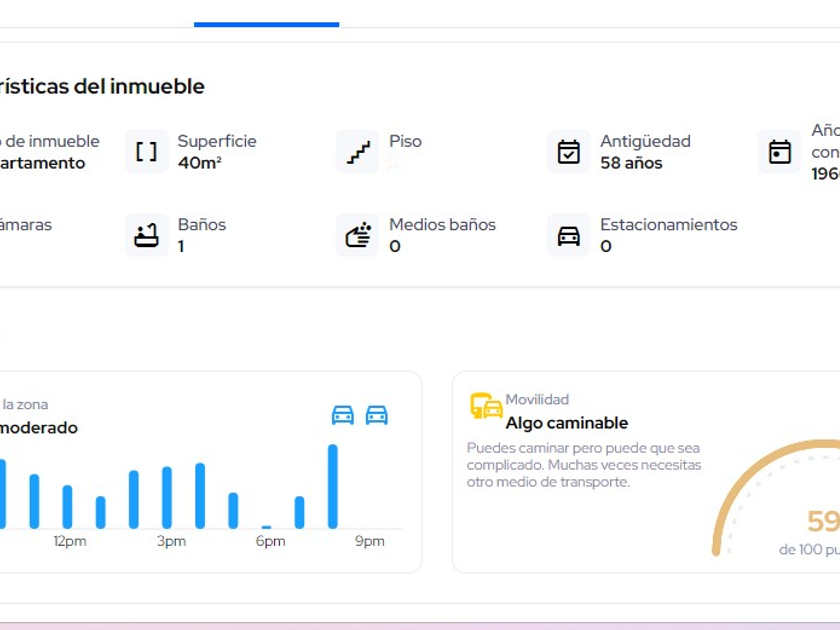840x630 pixels.
Task: Click the traffic bar above 3pm
Action: (x=167, y=498)
